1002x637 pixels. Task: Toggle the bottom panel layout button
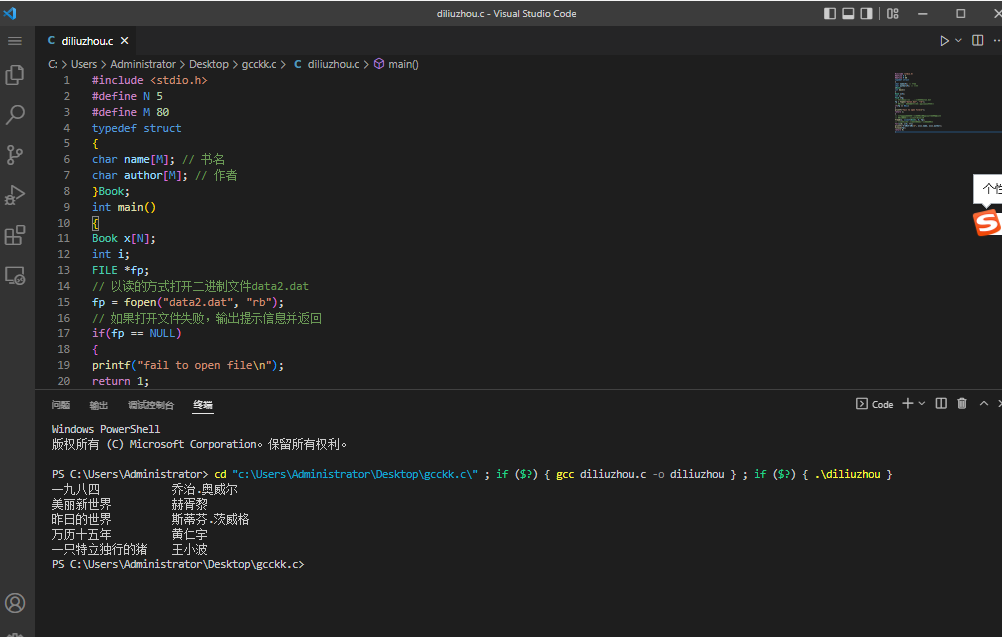(848, 14)
